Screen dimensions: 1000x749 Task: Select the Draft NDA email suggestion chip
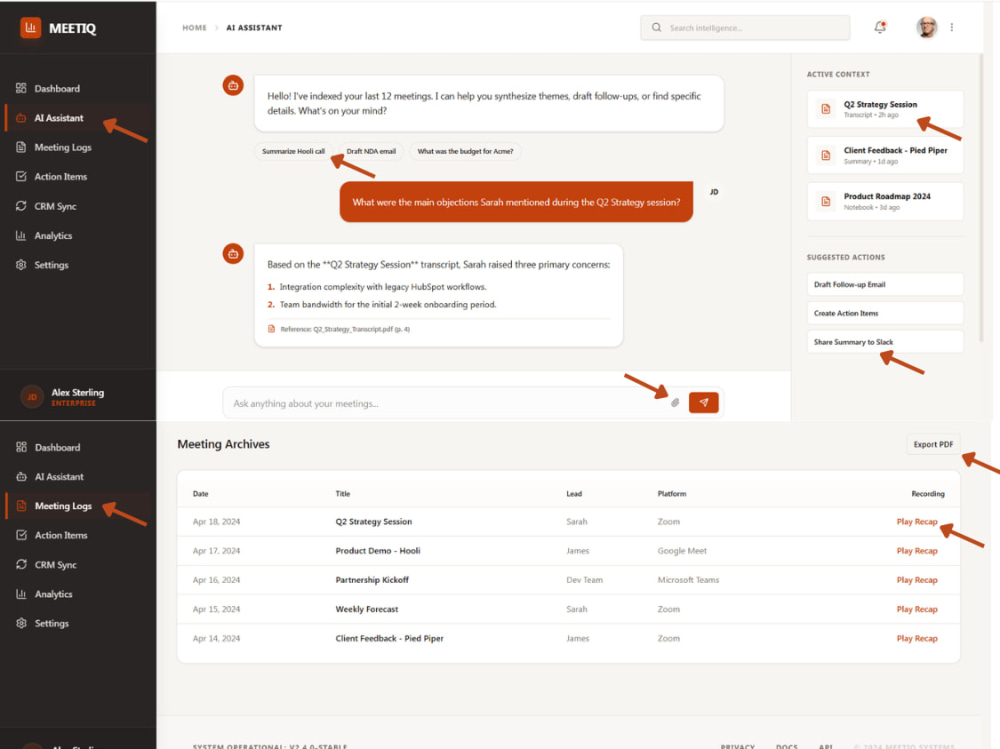[x=371, y=151]
